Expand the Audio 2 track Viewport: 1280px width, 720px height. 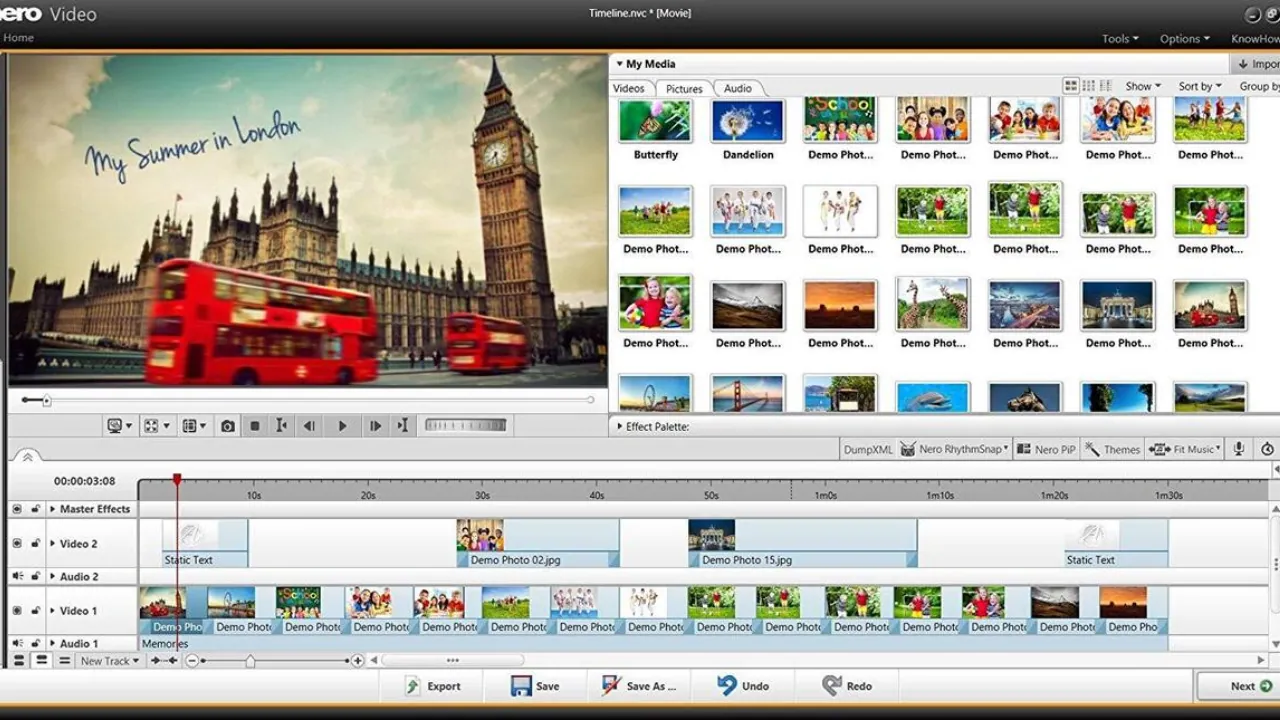pyautogui.click(x=53, y=577)
